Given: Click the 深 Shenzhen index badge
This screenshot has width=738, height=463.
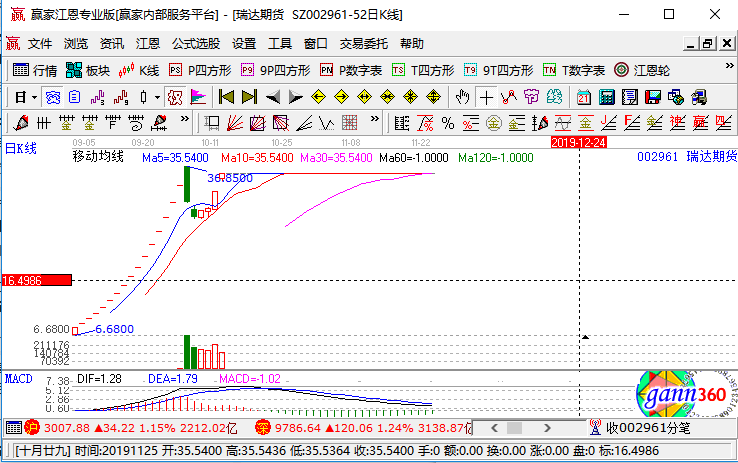Looking at the screenshot, I should pyautogui.click(x=263, y=427).
